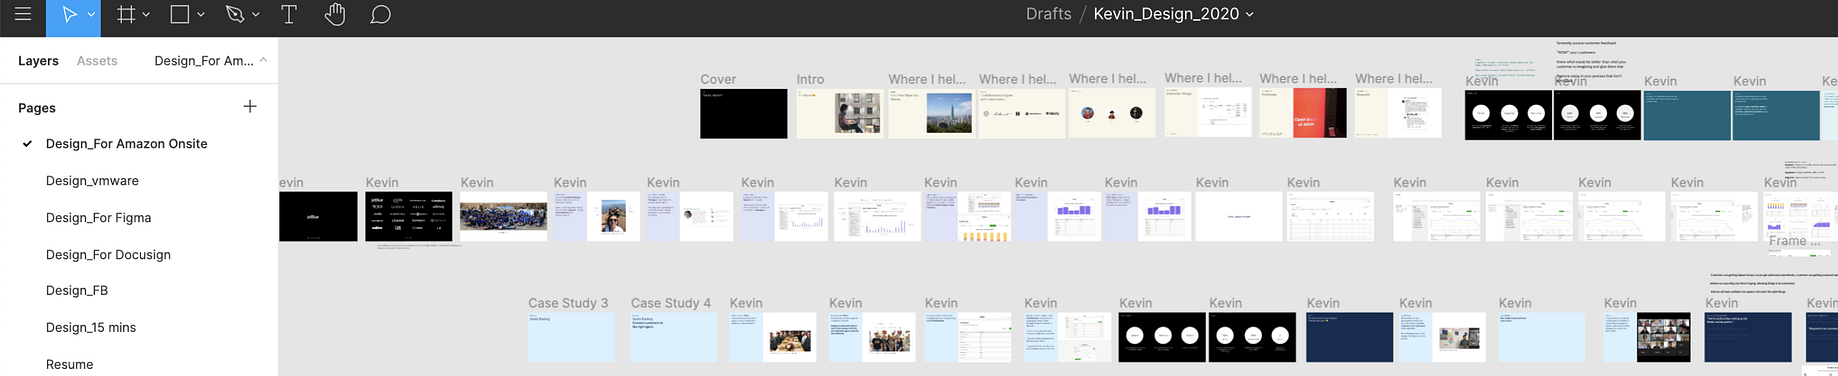Select the black Cover frame thumbnail
1838x376 pixels.
tap(743, 113)
